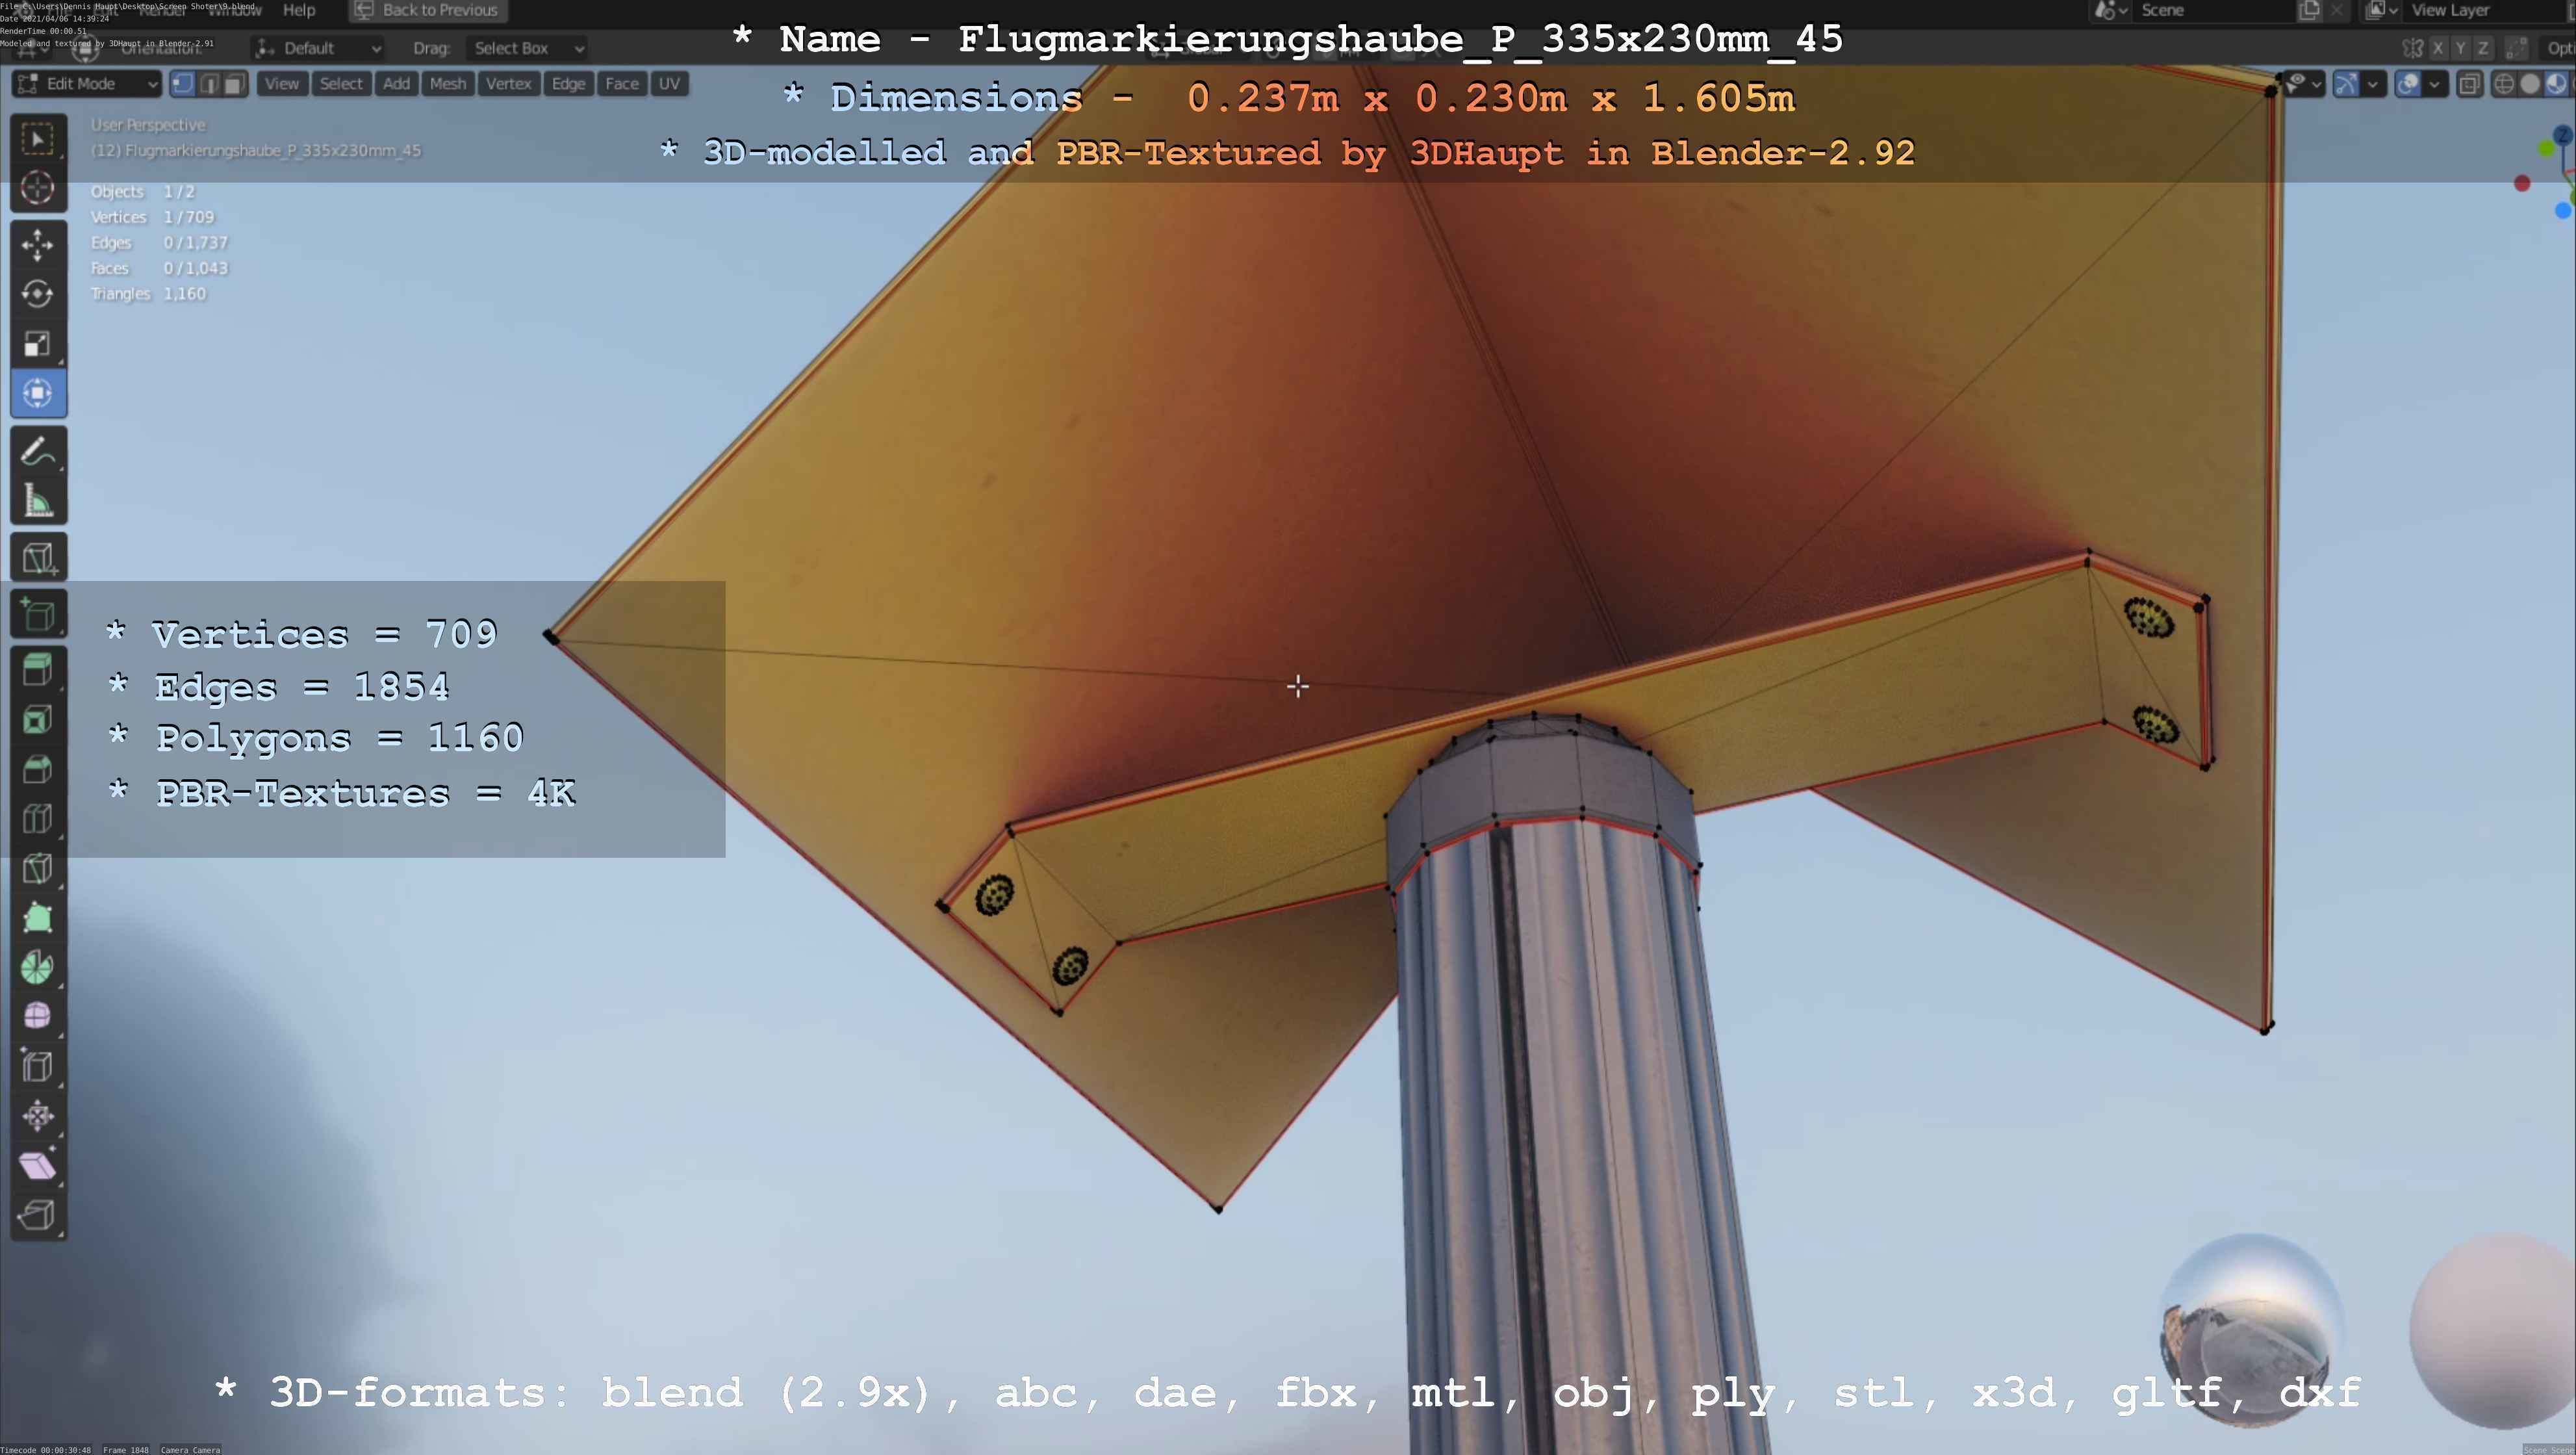
Task: Select the Move tool
Action: point(38,245)
